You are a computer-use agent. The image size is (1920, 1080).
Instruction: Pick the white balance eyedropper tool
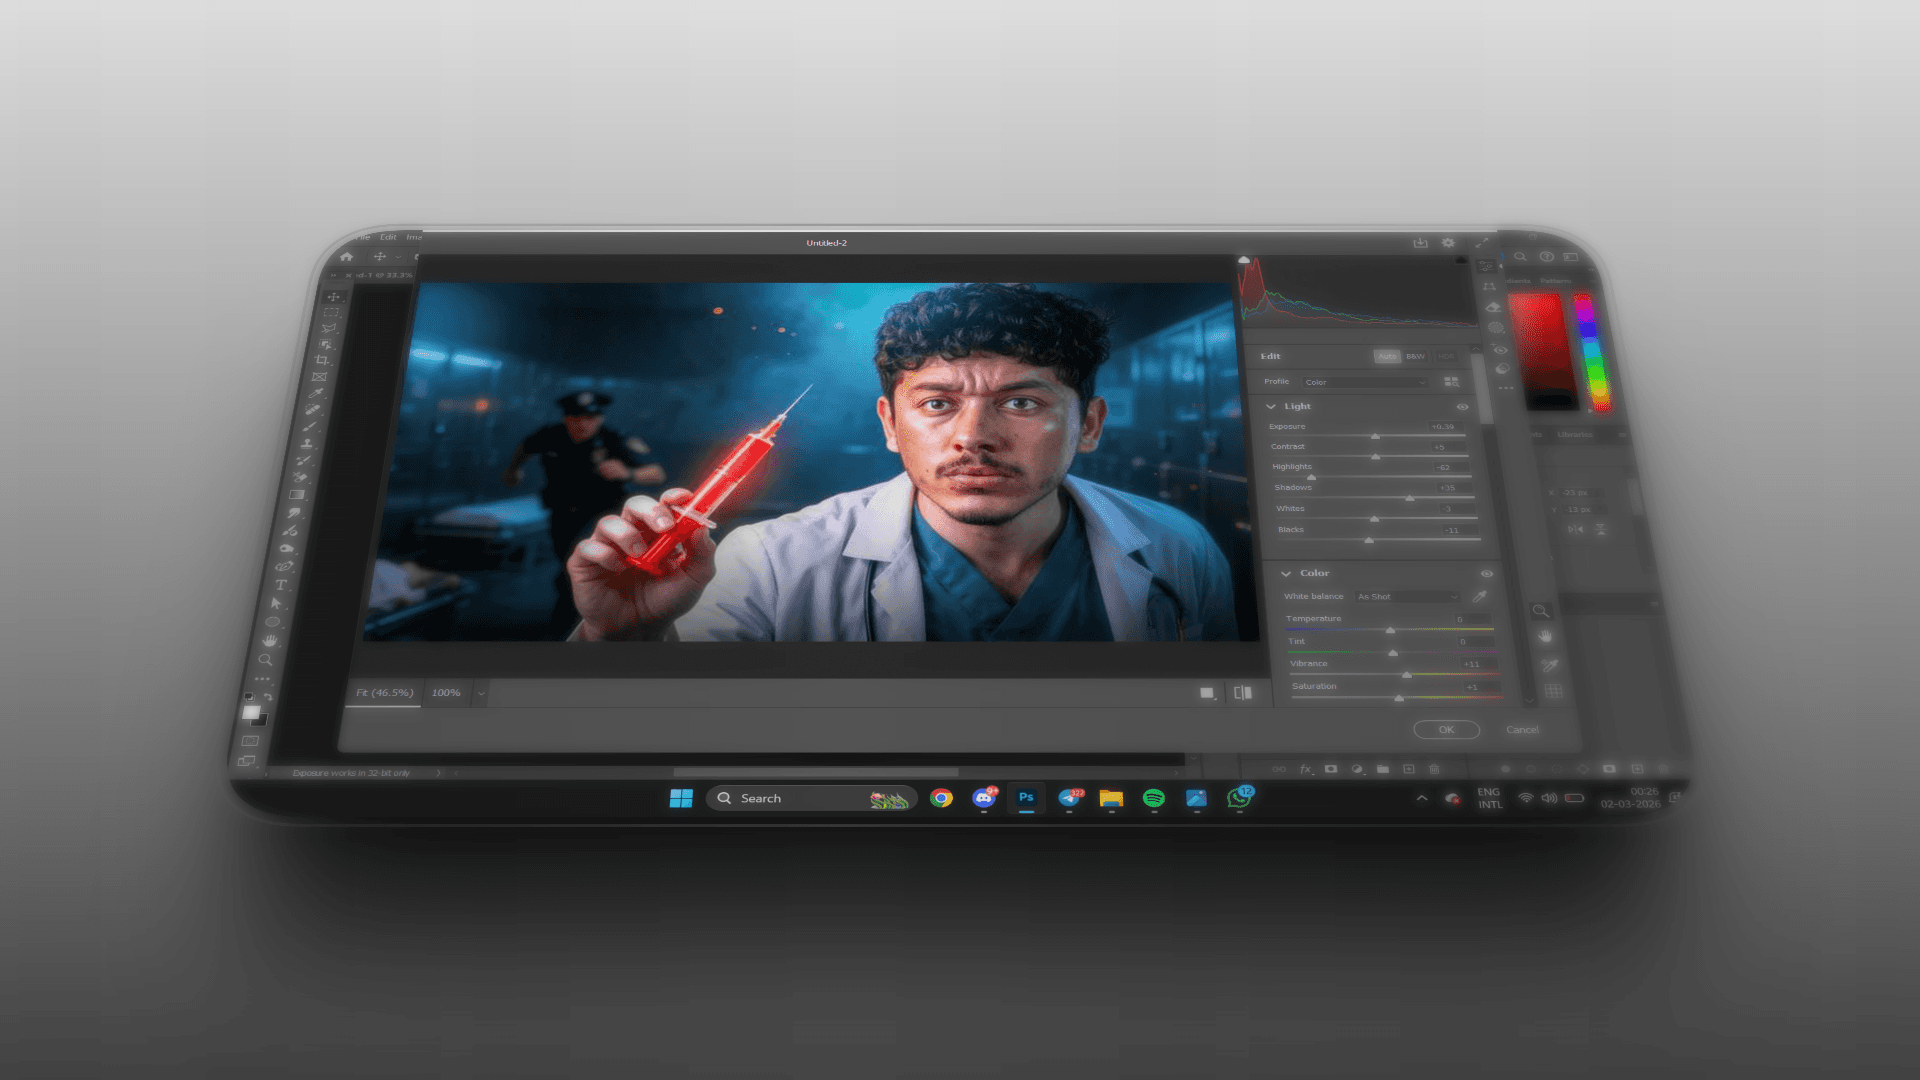pos(1479,596)
